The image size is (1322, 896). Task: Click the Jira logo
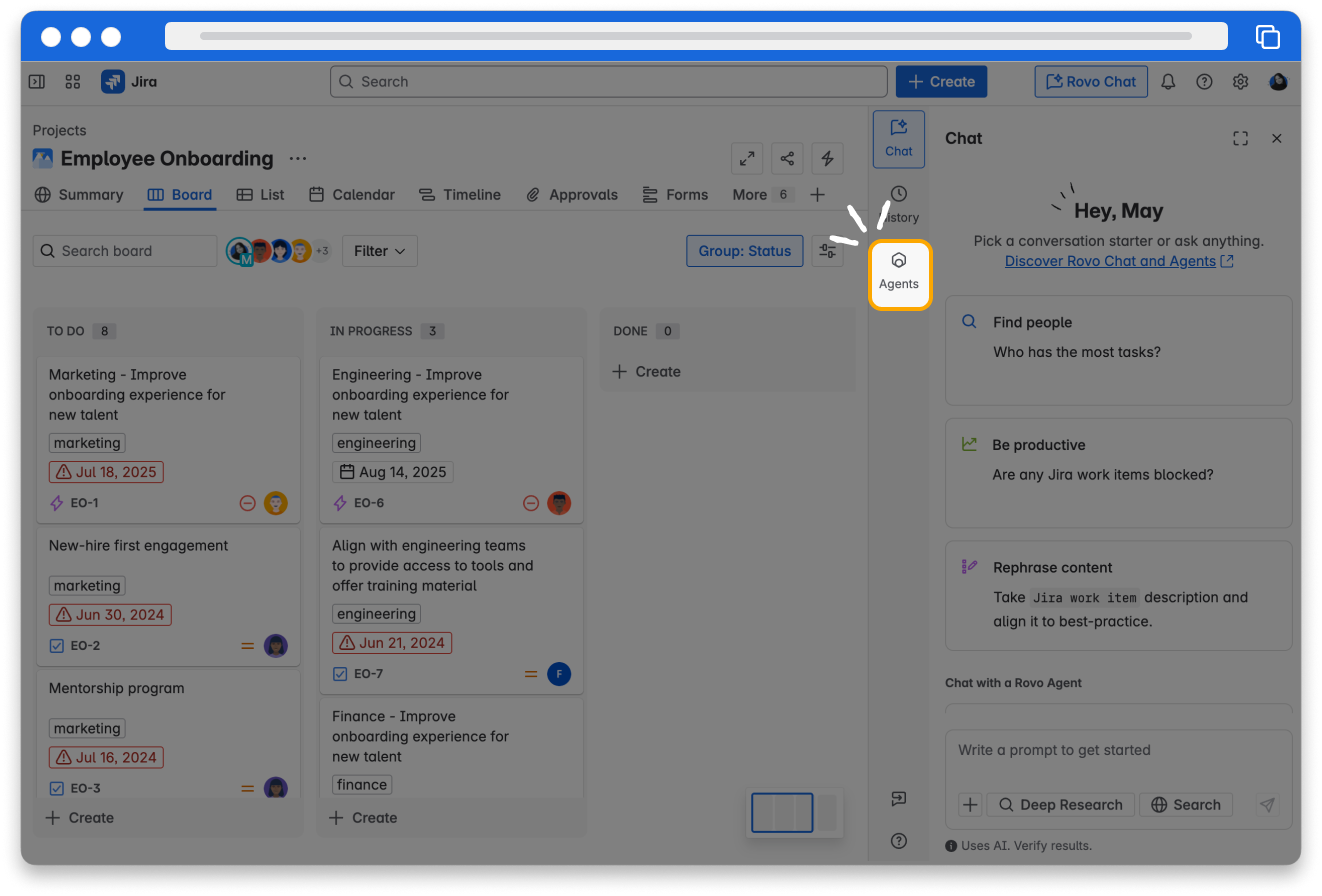coord(129,82)
